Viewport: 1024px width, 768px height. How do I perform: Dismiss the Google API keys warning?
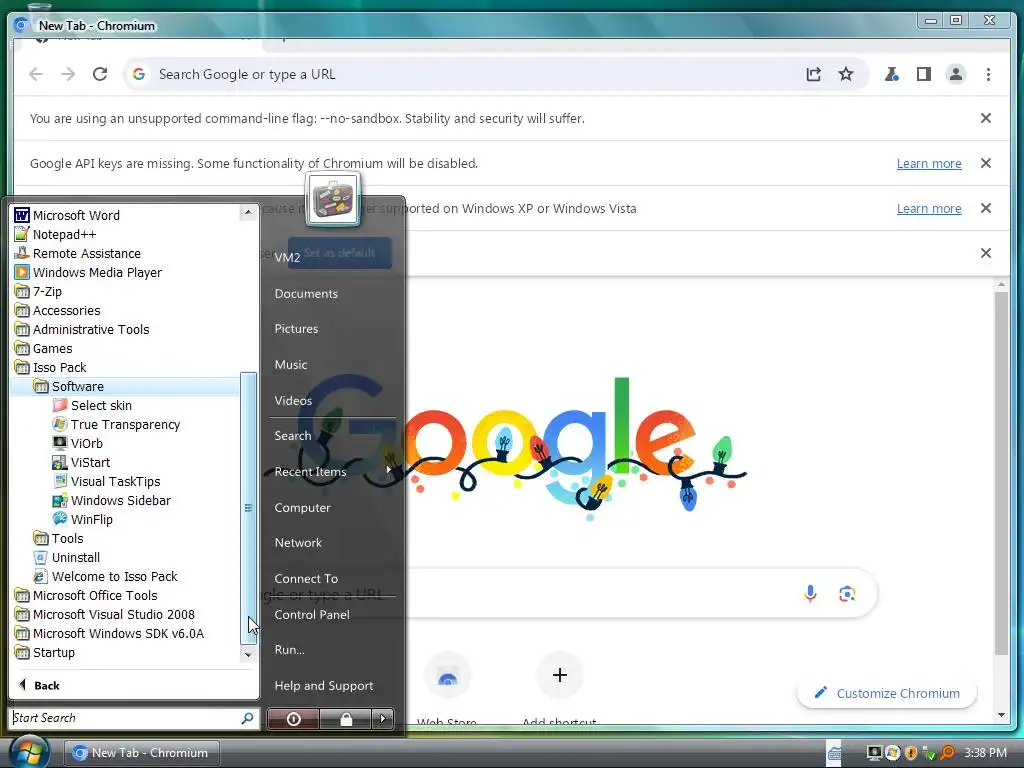986,163
